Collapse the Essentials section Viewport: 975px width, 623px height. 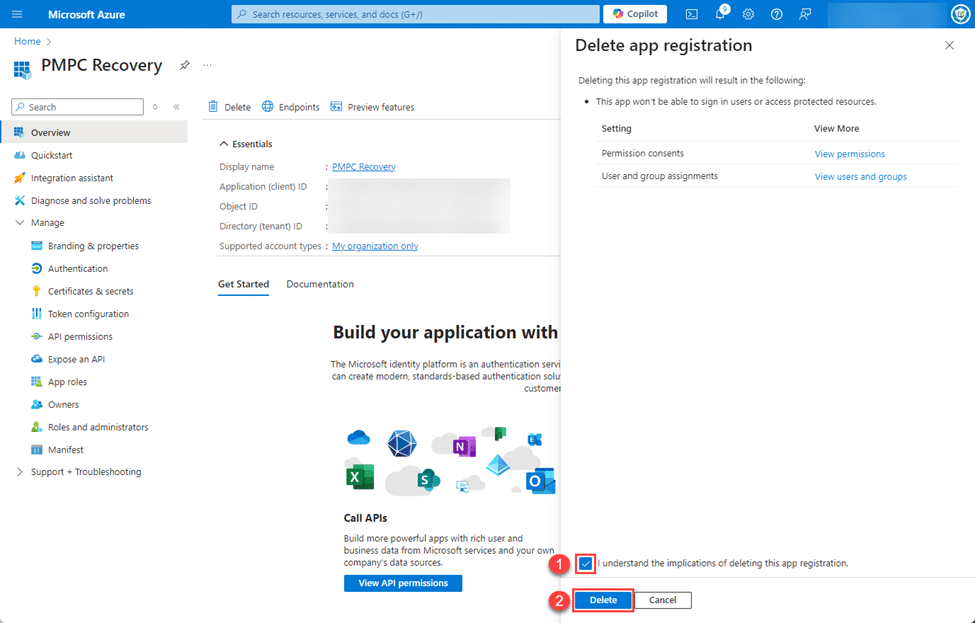tap(223, 144)
